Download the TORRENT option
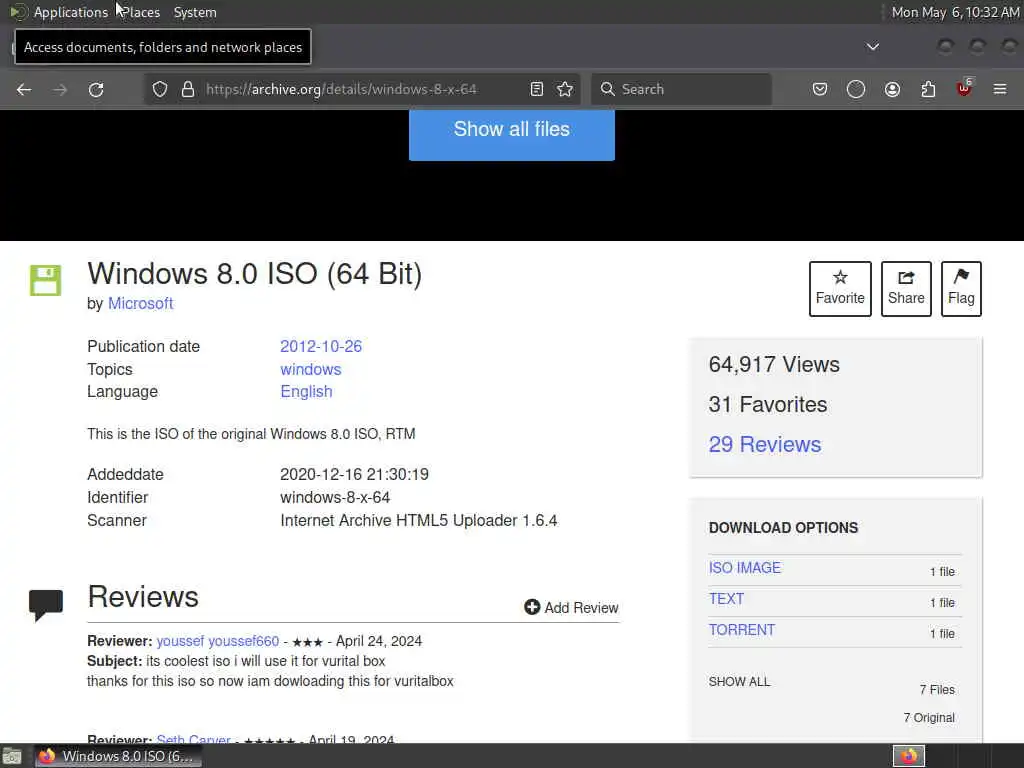Image resolution: width=1024 pixels, height=768 pixels. point(742,630)
